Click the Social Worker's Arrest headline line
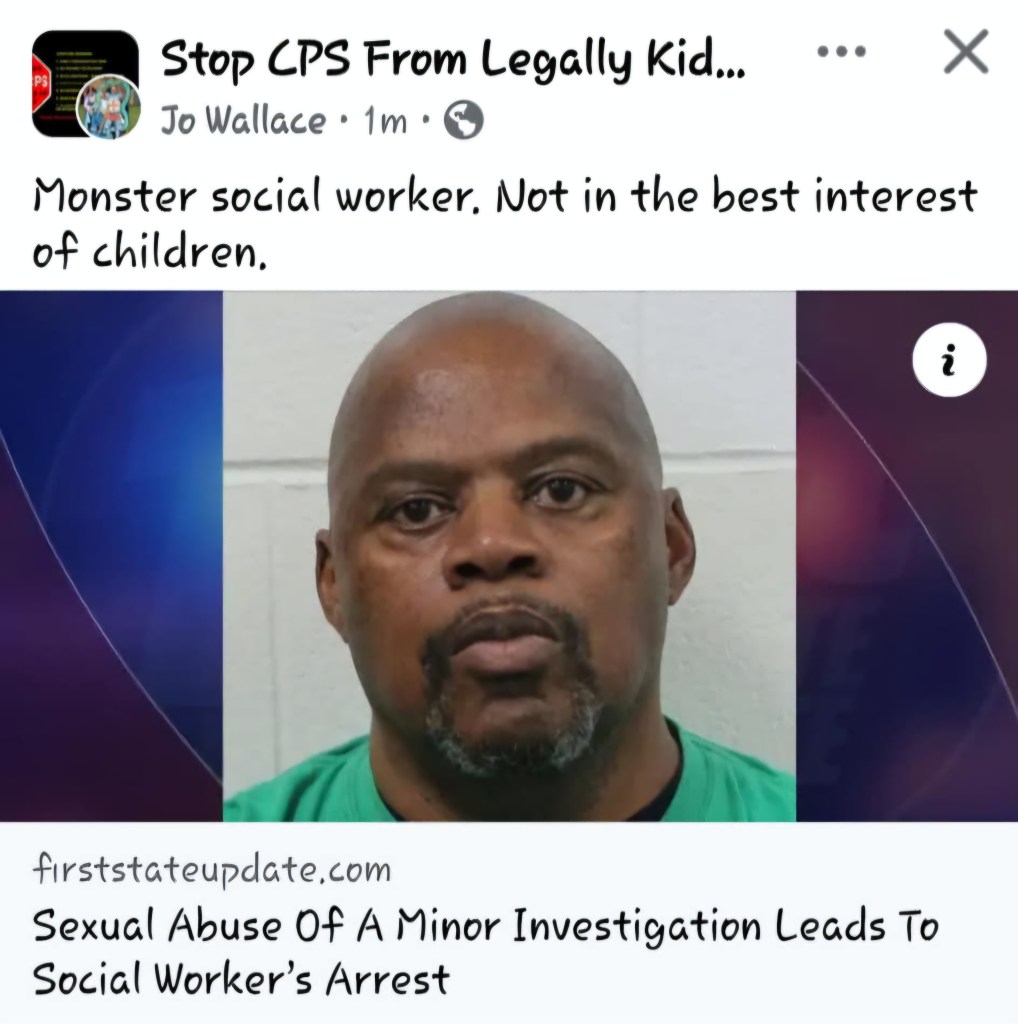1018x1024 pixels. pos(241,979)
